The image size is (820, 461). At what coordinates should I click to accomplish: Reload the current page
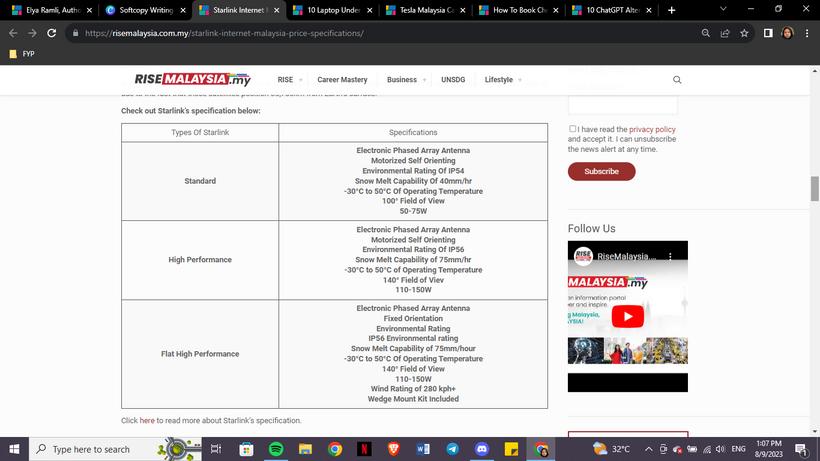pyautogui.click(x=51, y=33)
